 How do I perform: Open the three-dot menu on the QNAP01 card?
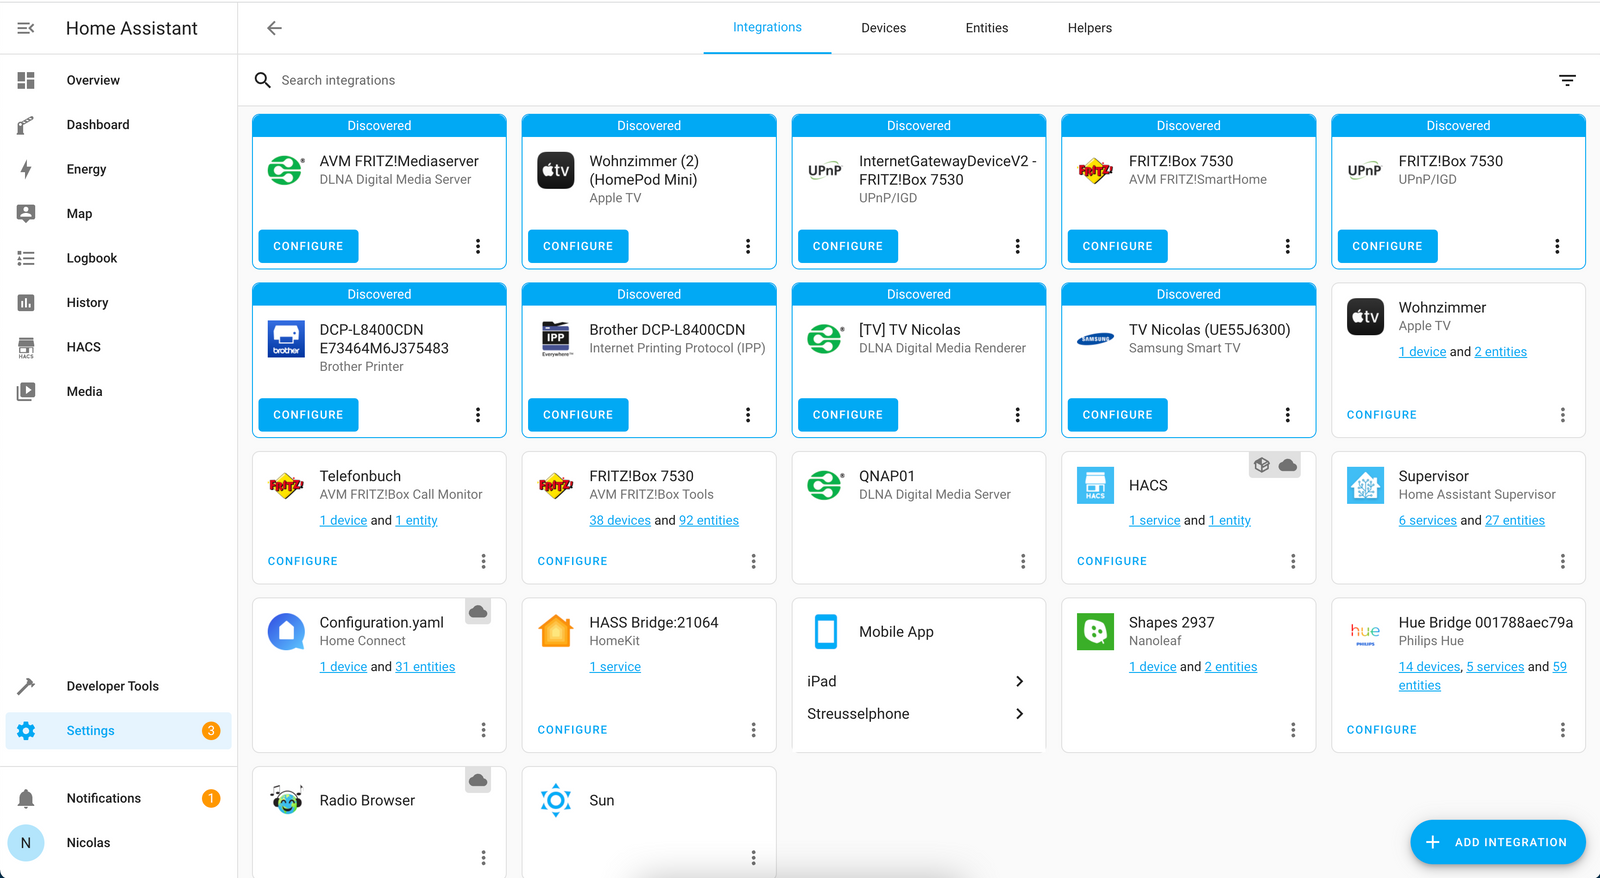point(1023,561)
